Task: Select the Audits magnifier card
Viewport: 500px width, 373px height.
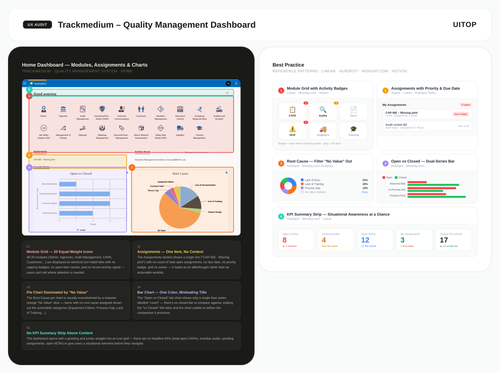Action: 323,111
